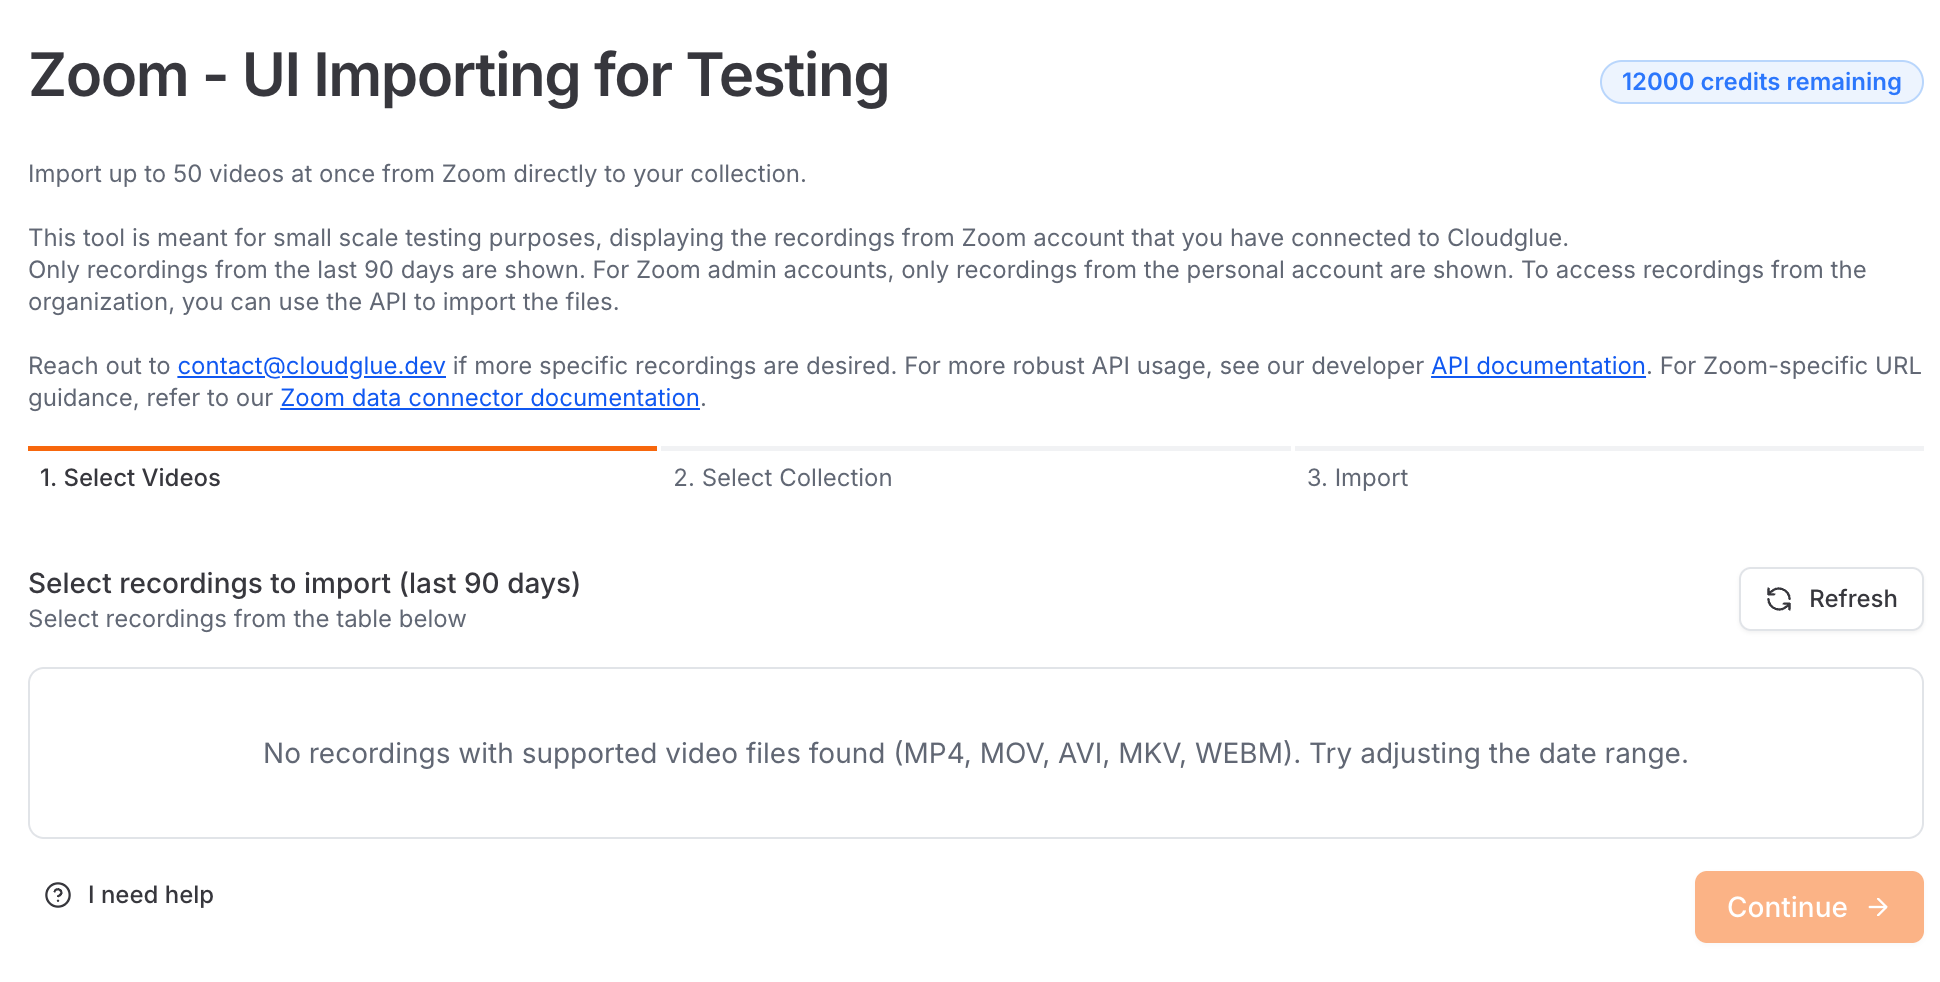Open Zoom data connector documentation link

pyautogui.click(x=489, y=398)
